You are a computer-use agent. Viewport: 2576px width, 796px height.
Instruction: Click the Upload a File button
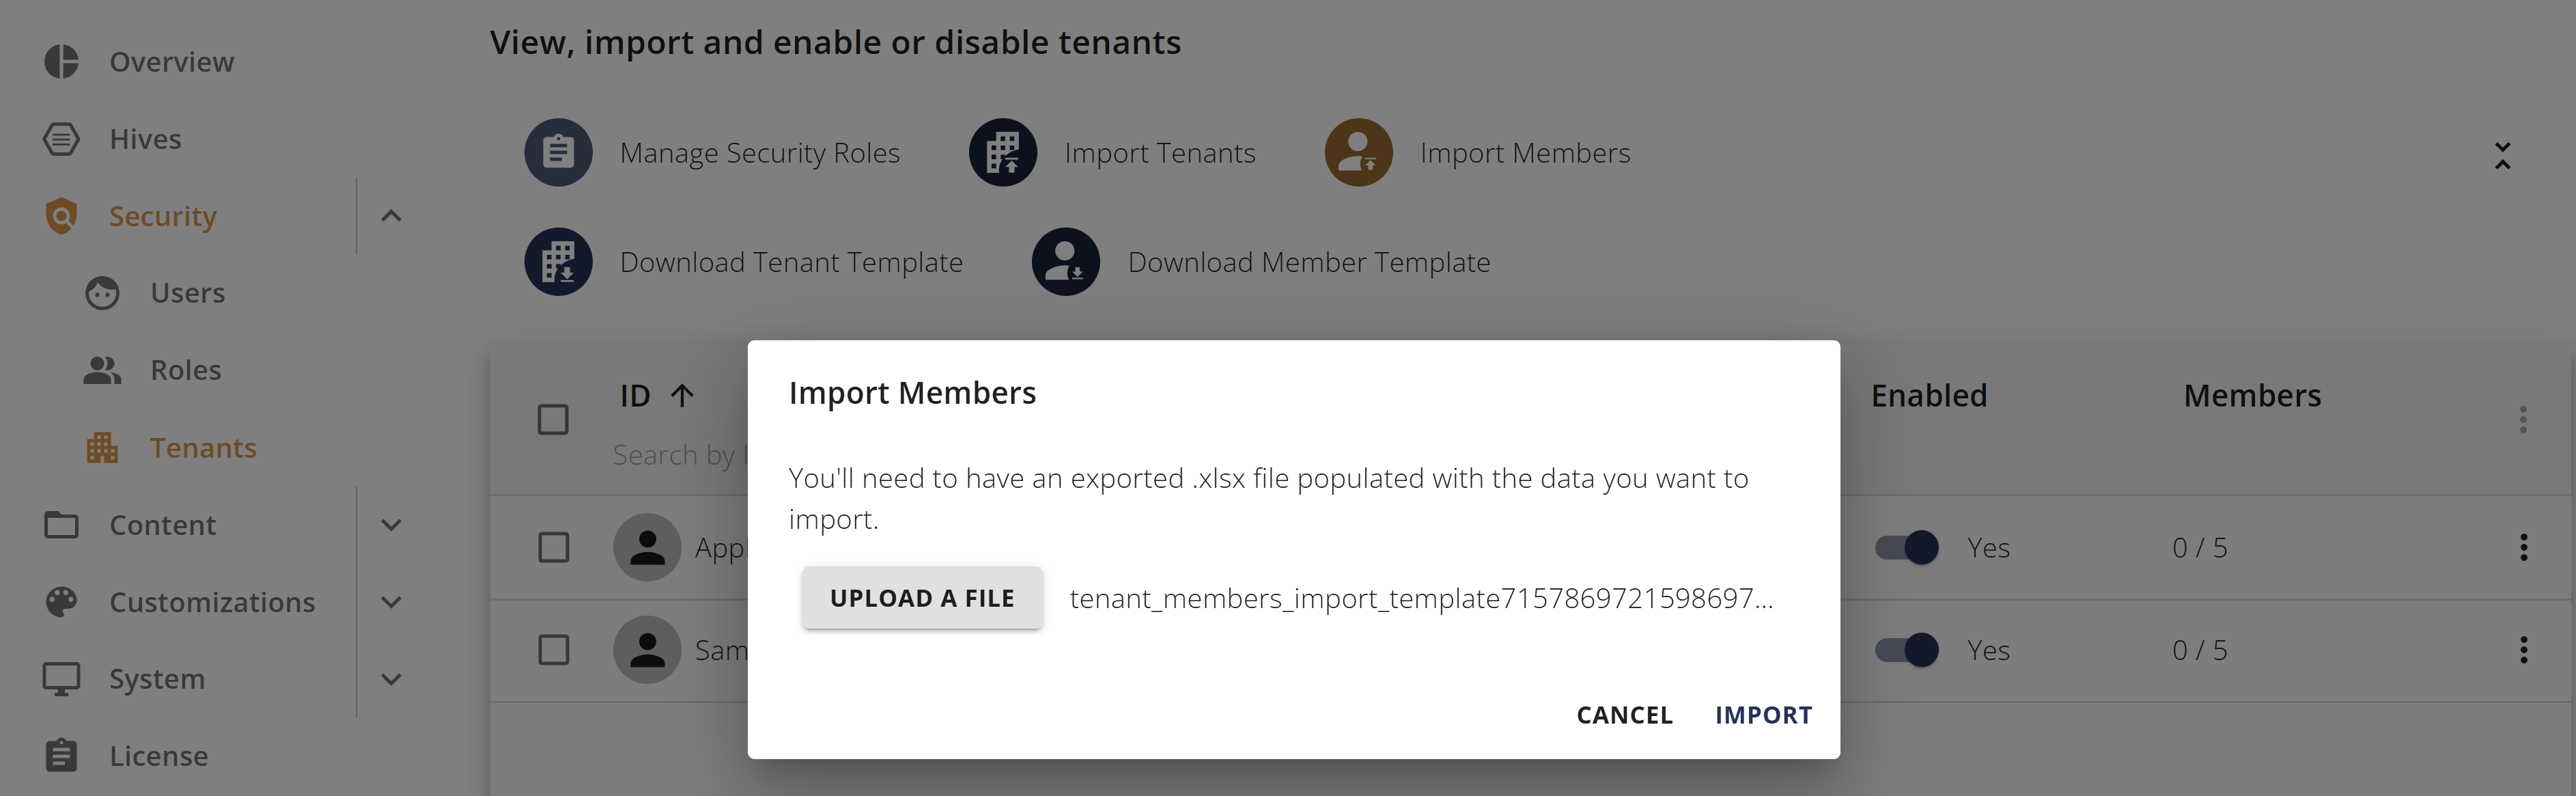pyautogui.click(x=922, y=598)
